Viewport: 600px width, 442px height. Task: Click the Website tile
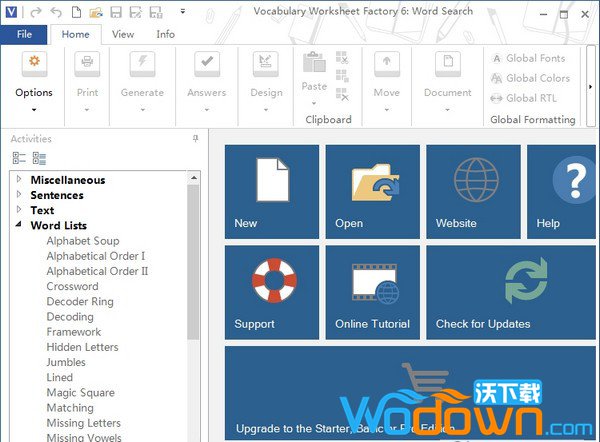pos(473,191)
